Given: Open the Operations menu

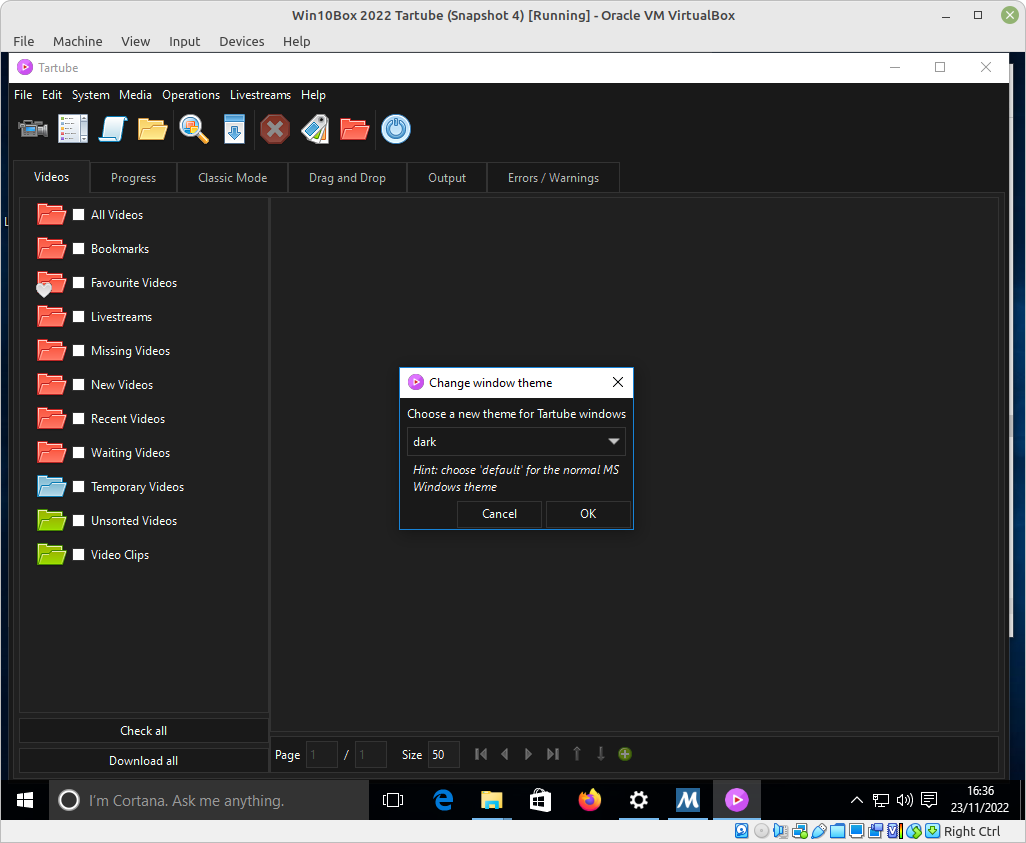Looking at the screenshot, I should tap(191, 95).
